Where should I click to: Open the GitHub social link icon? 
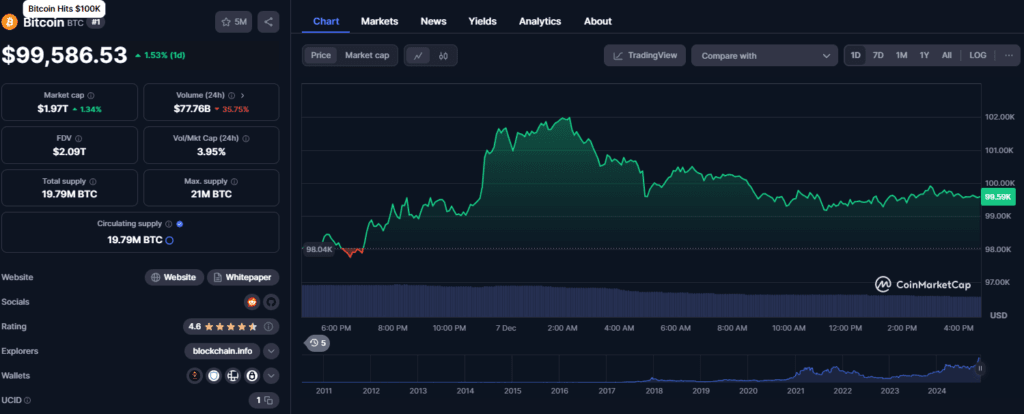tap(271, 302)
